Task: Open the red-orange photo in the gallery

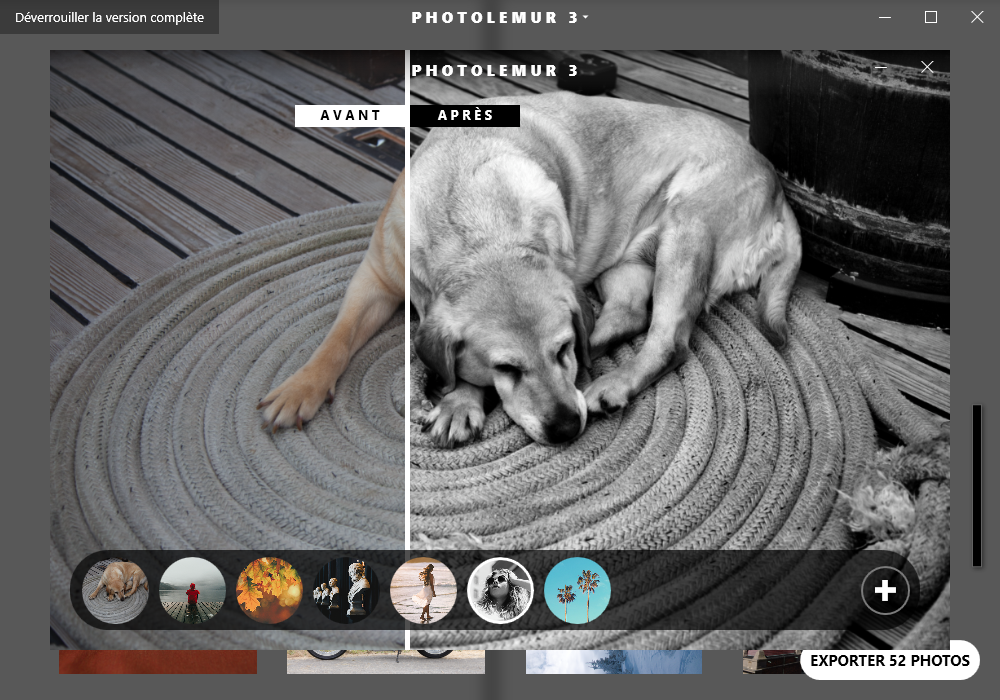Action: [x=158, y=662]
